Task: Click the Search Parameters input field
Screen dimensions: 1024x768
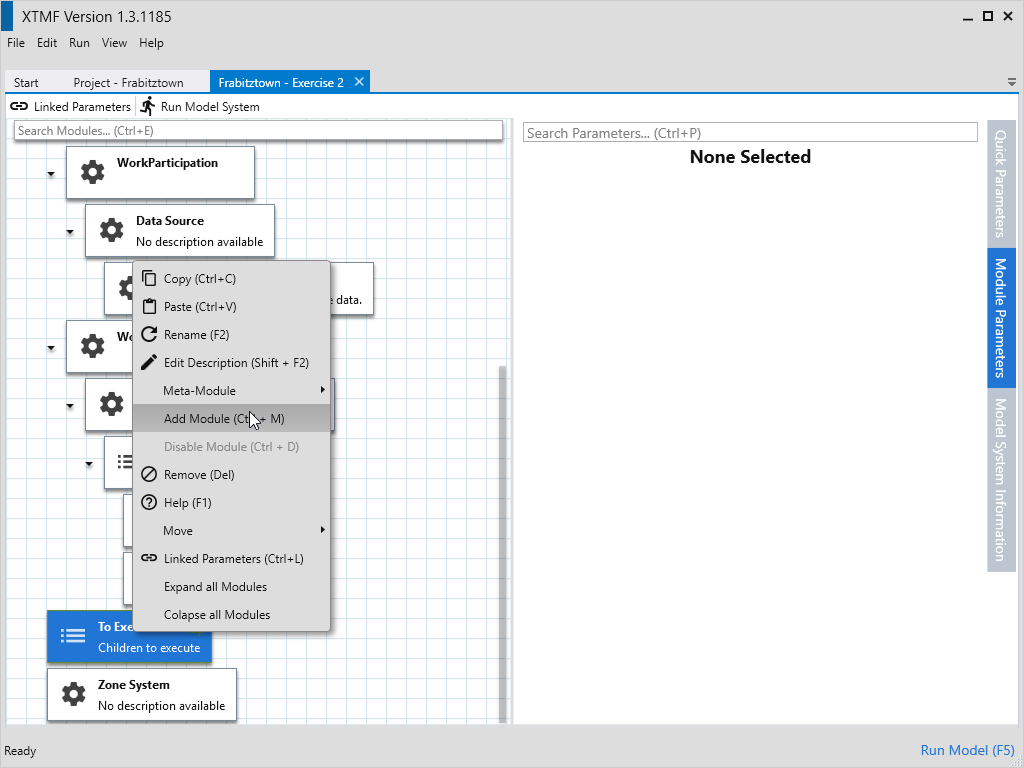Action: 750,132
